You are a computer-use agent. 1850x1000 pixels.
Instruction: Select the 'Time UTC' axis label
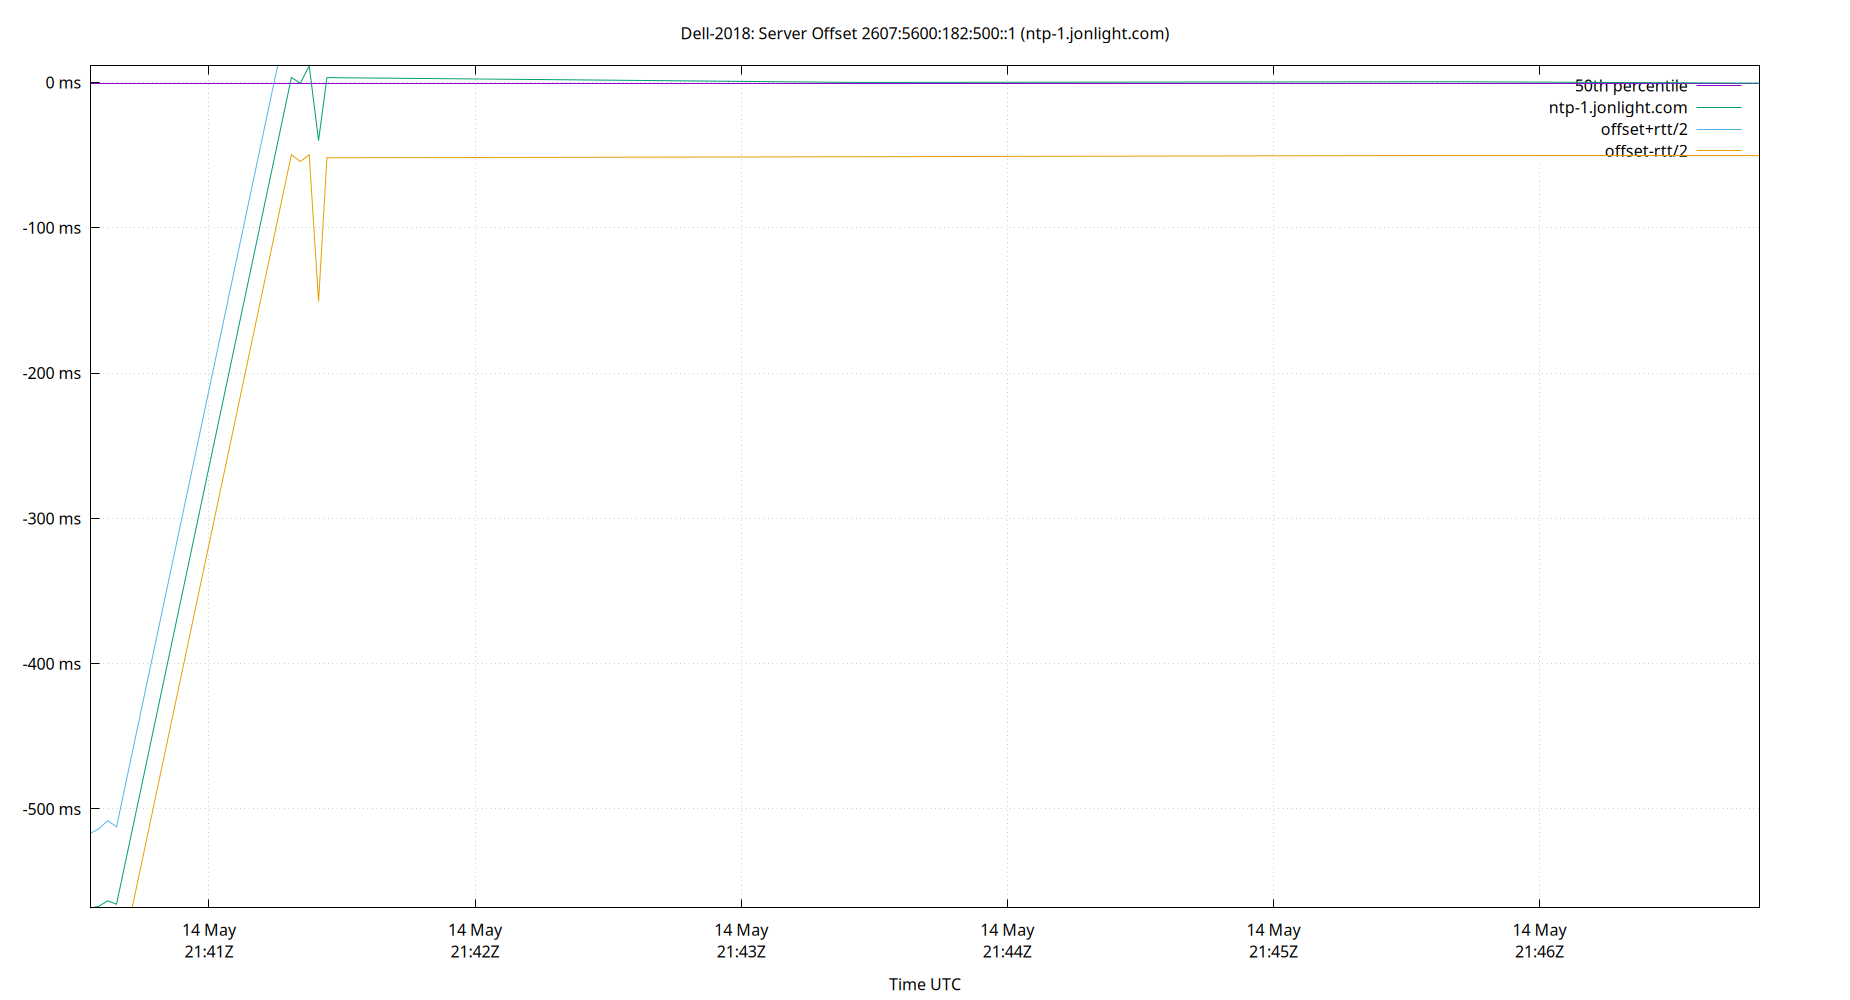click(x=925, y=984)
